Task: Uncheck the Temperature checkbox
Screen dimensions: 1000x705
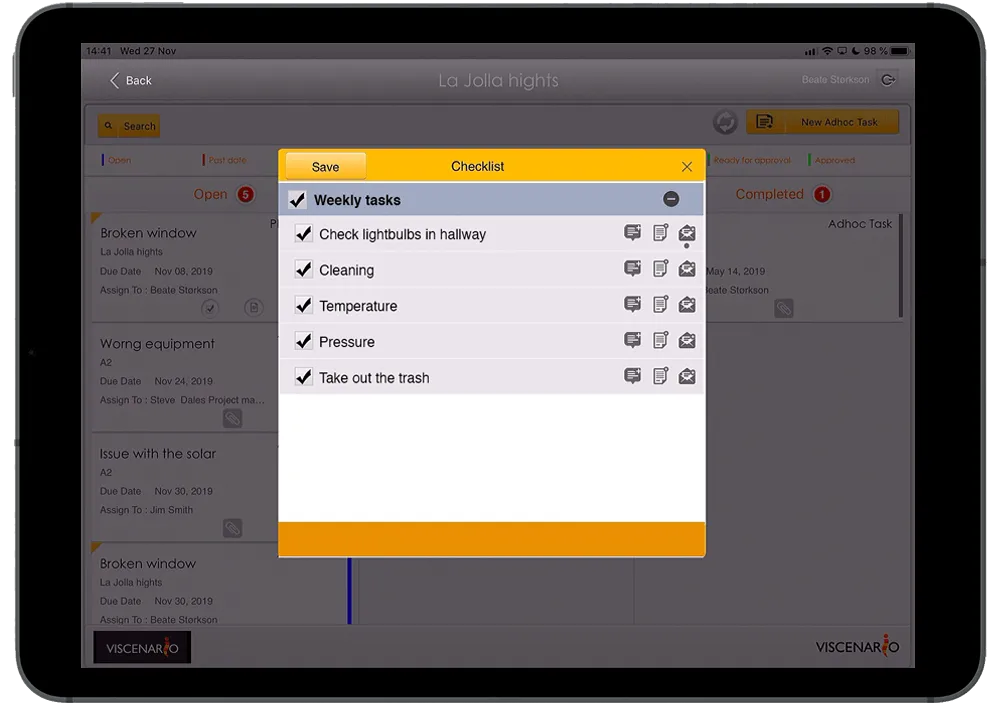Action: tap(304, 305)
